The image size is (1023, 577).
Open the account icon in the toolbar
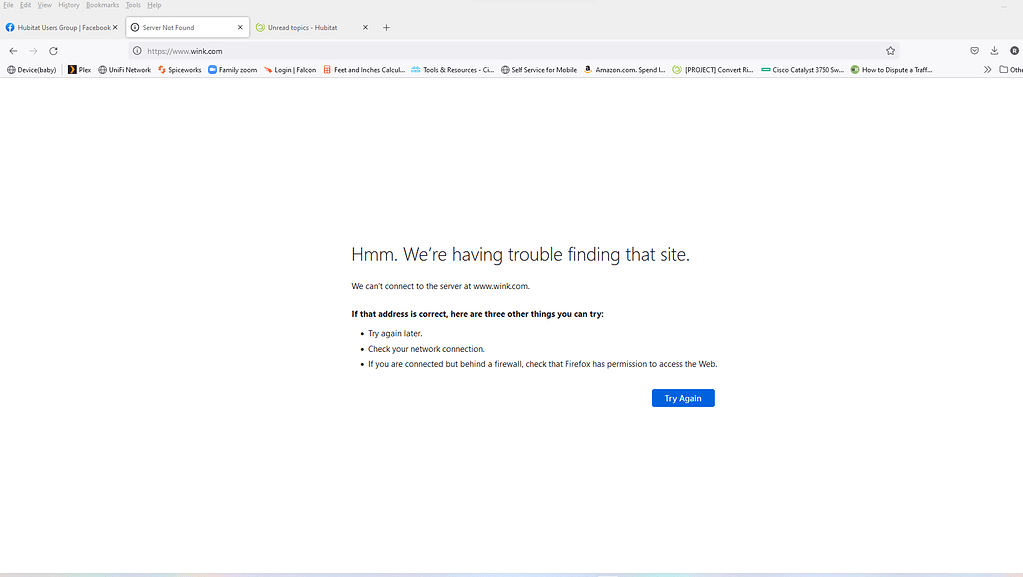(1015, 51)
